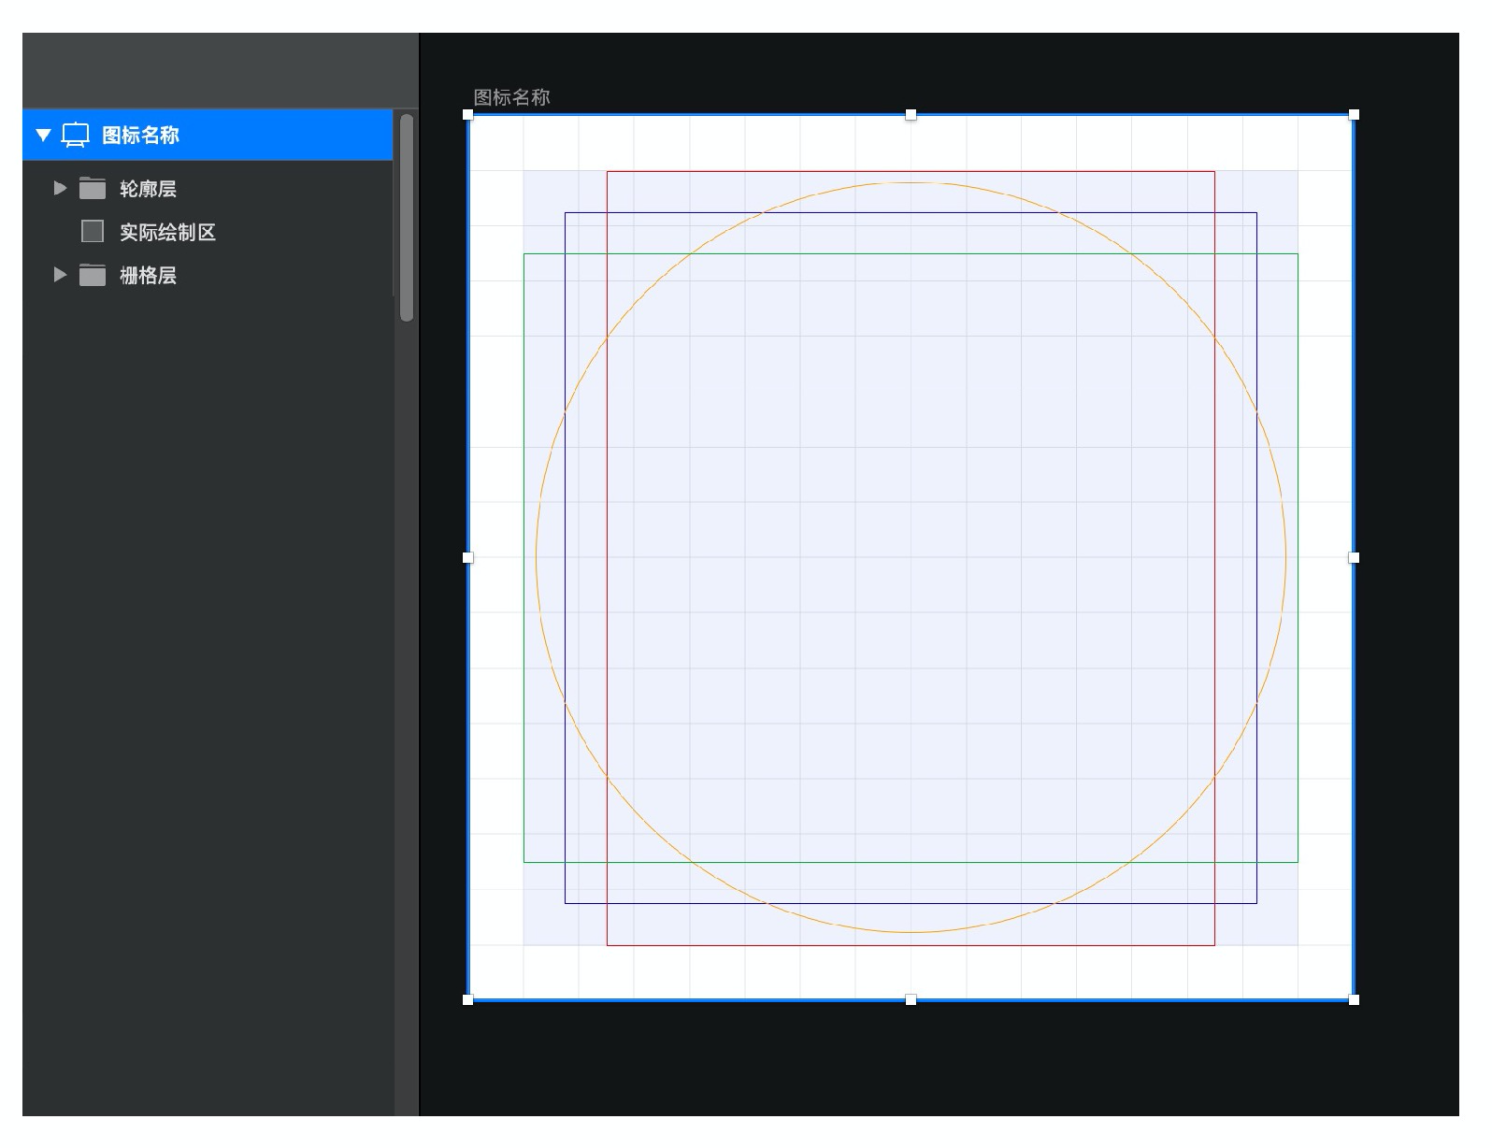This screenshot has width=1492, height=1148.
Task: Click the bottom-right artboard selection handle
Action: tap(1354, 1000)
